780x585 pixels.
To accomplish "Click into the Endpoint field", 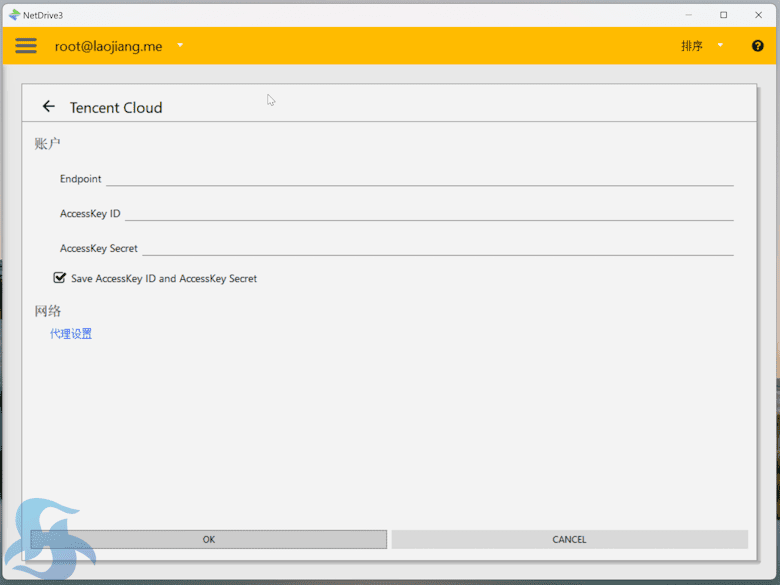I will click(419, 178).
